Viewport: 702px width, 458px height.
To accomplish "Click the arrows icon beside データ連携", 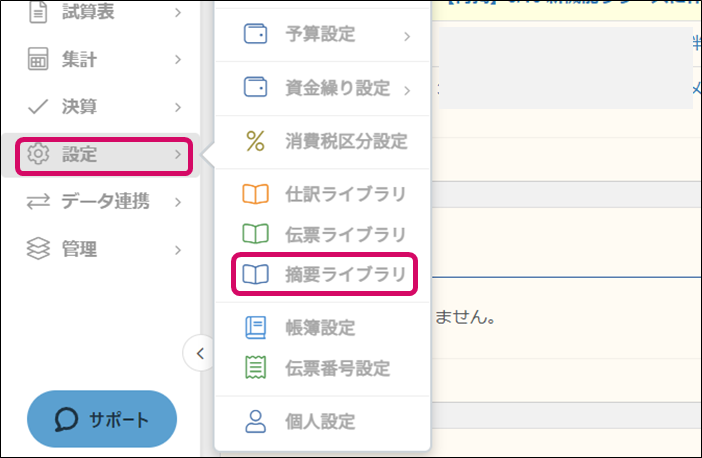I will click(38, 202).
